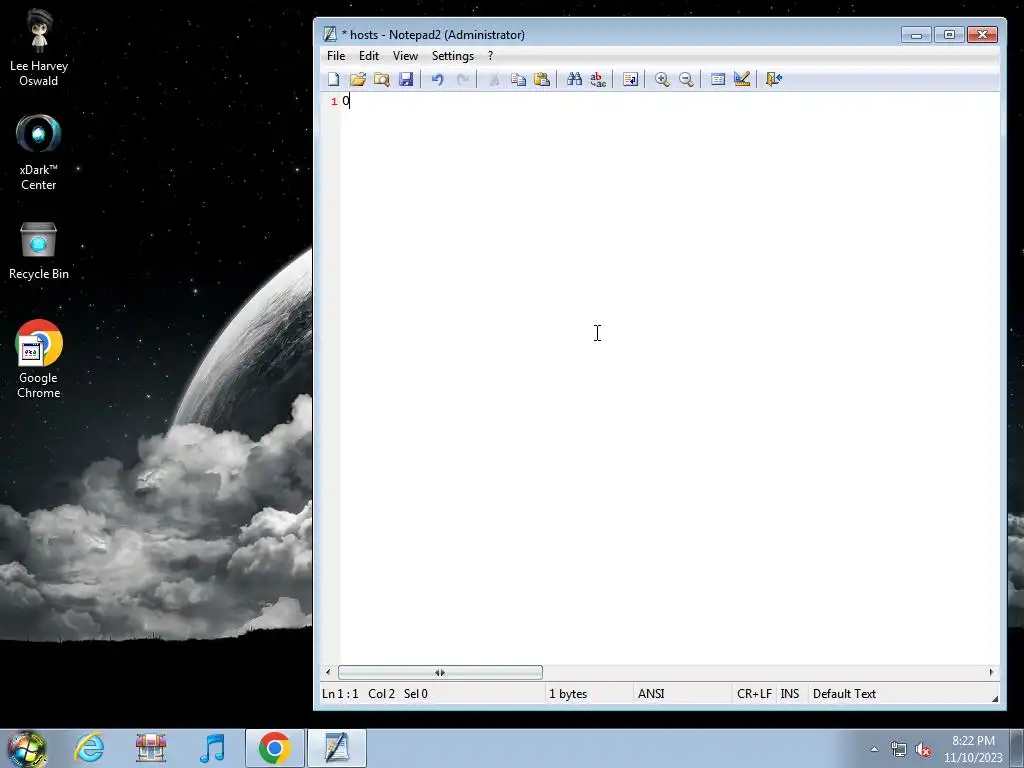Open the Replace tool icon

click(x=598, y=80)
